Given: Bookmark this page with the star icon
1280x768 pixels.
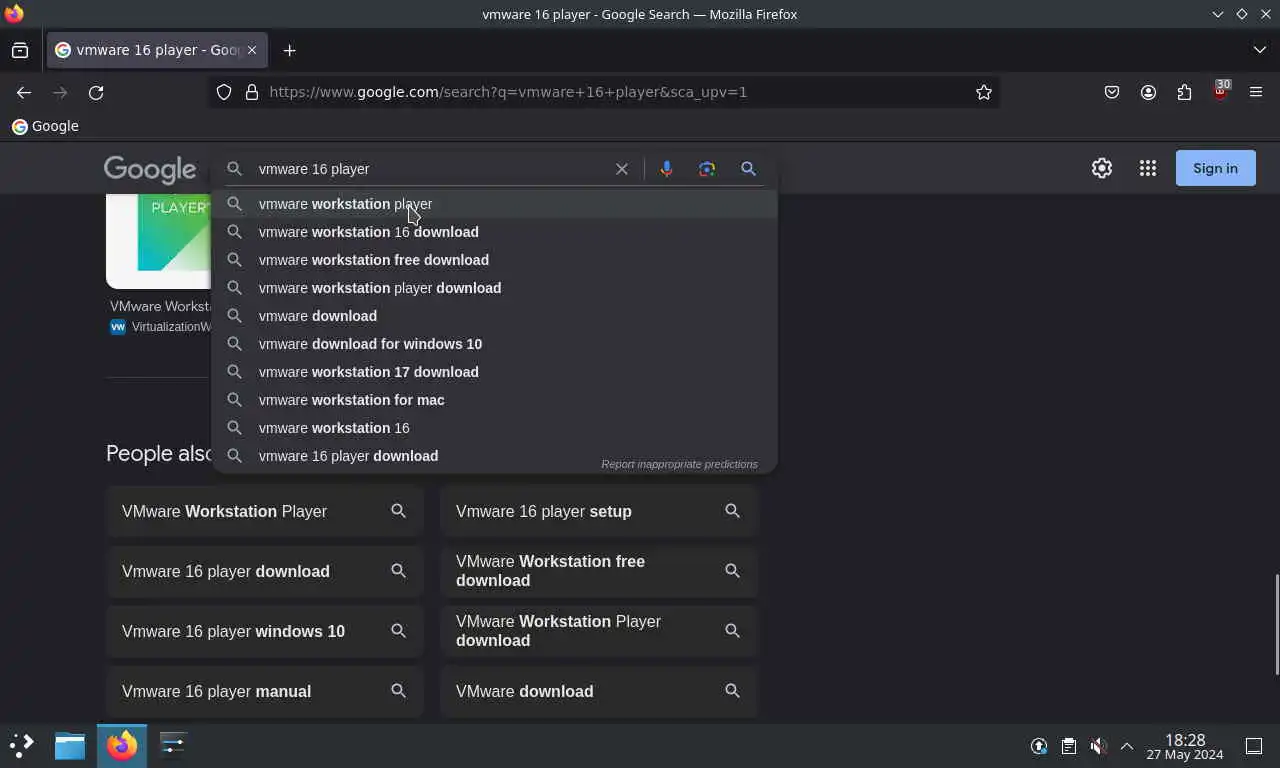Looking at the screenshot, I should [984, 92].
